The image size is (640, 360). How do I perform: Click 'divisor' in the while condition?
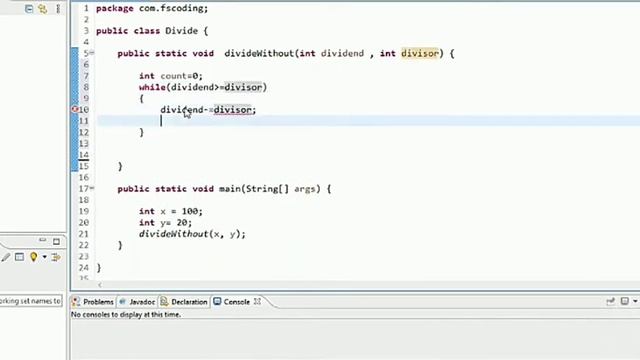(x=243, y=87)
